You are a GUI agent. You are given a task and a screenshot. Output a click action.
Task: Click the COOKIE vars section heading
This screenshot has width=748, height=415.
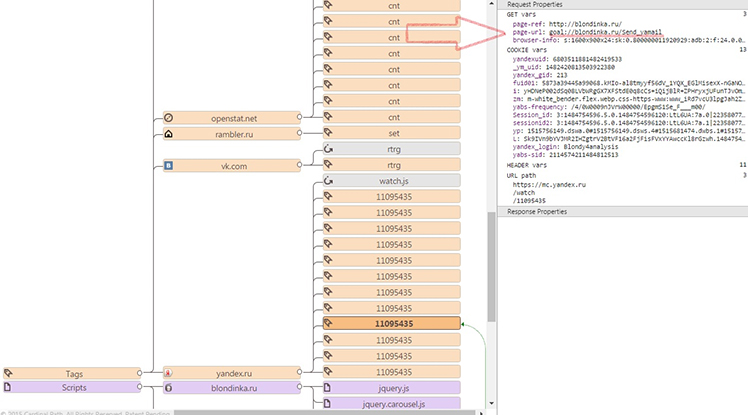coord(529,48)
